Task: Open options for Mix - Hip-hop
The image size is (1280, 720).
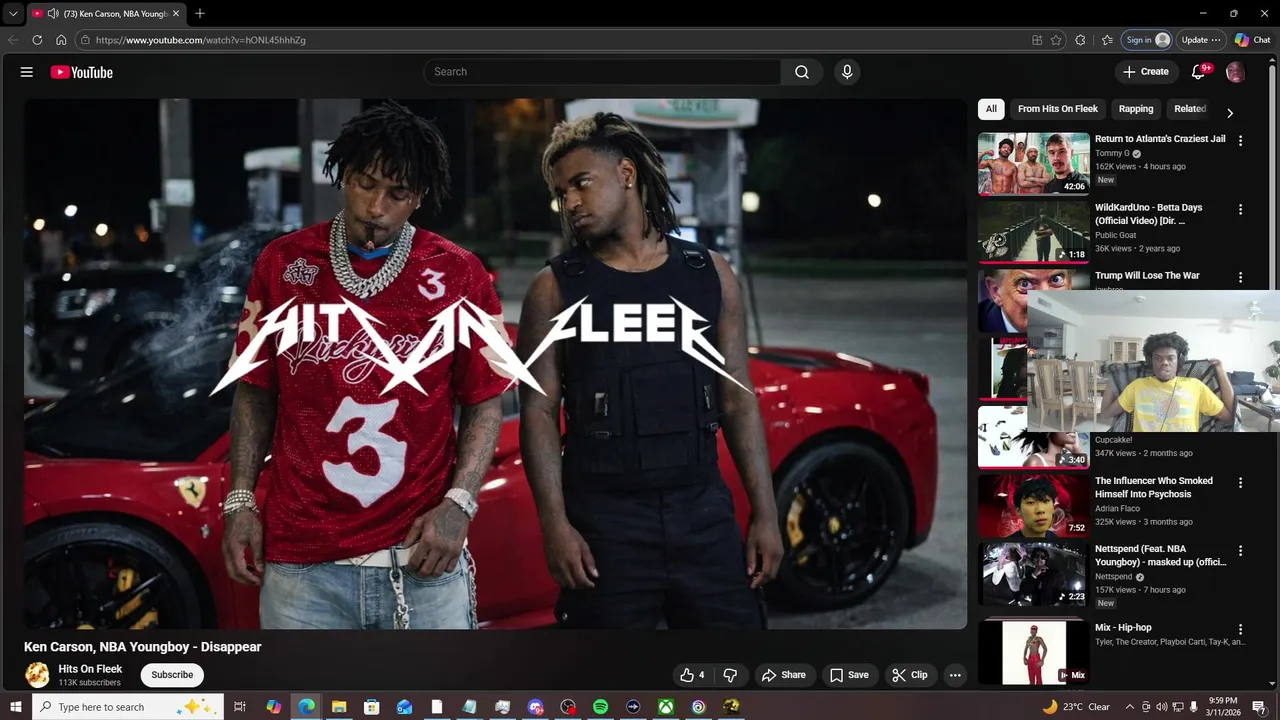Action: point(1240,630)
